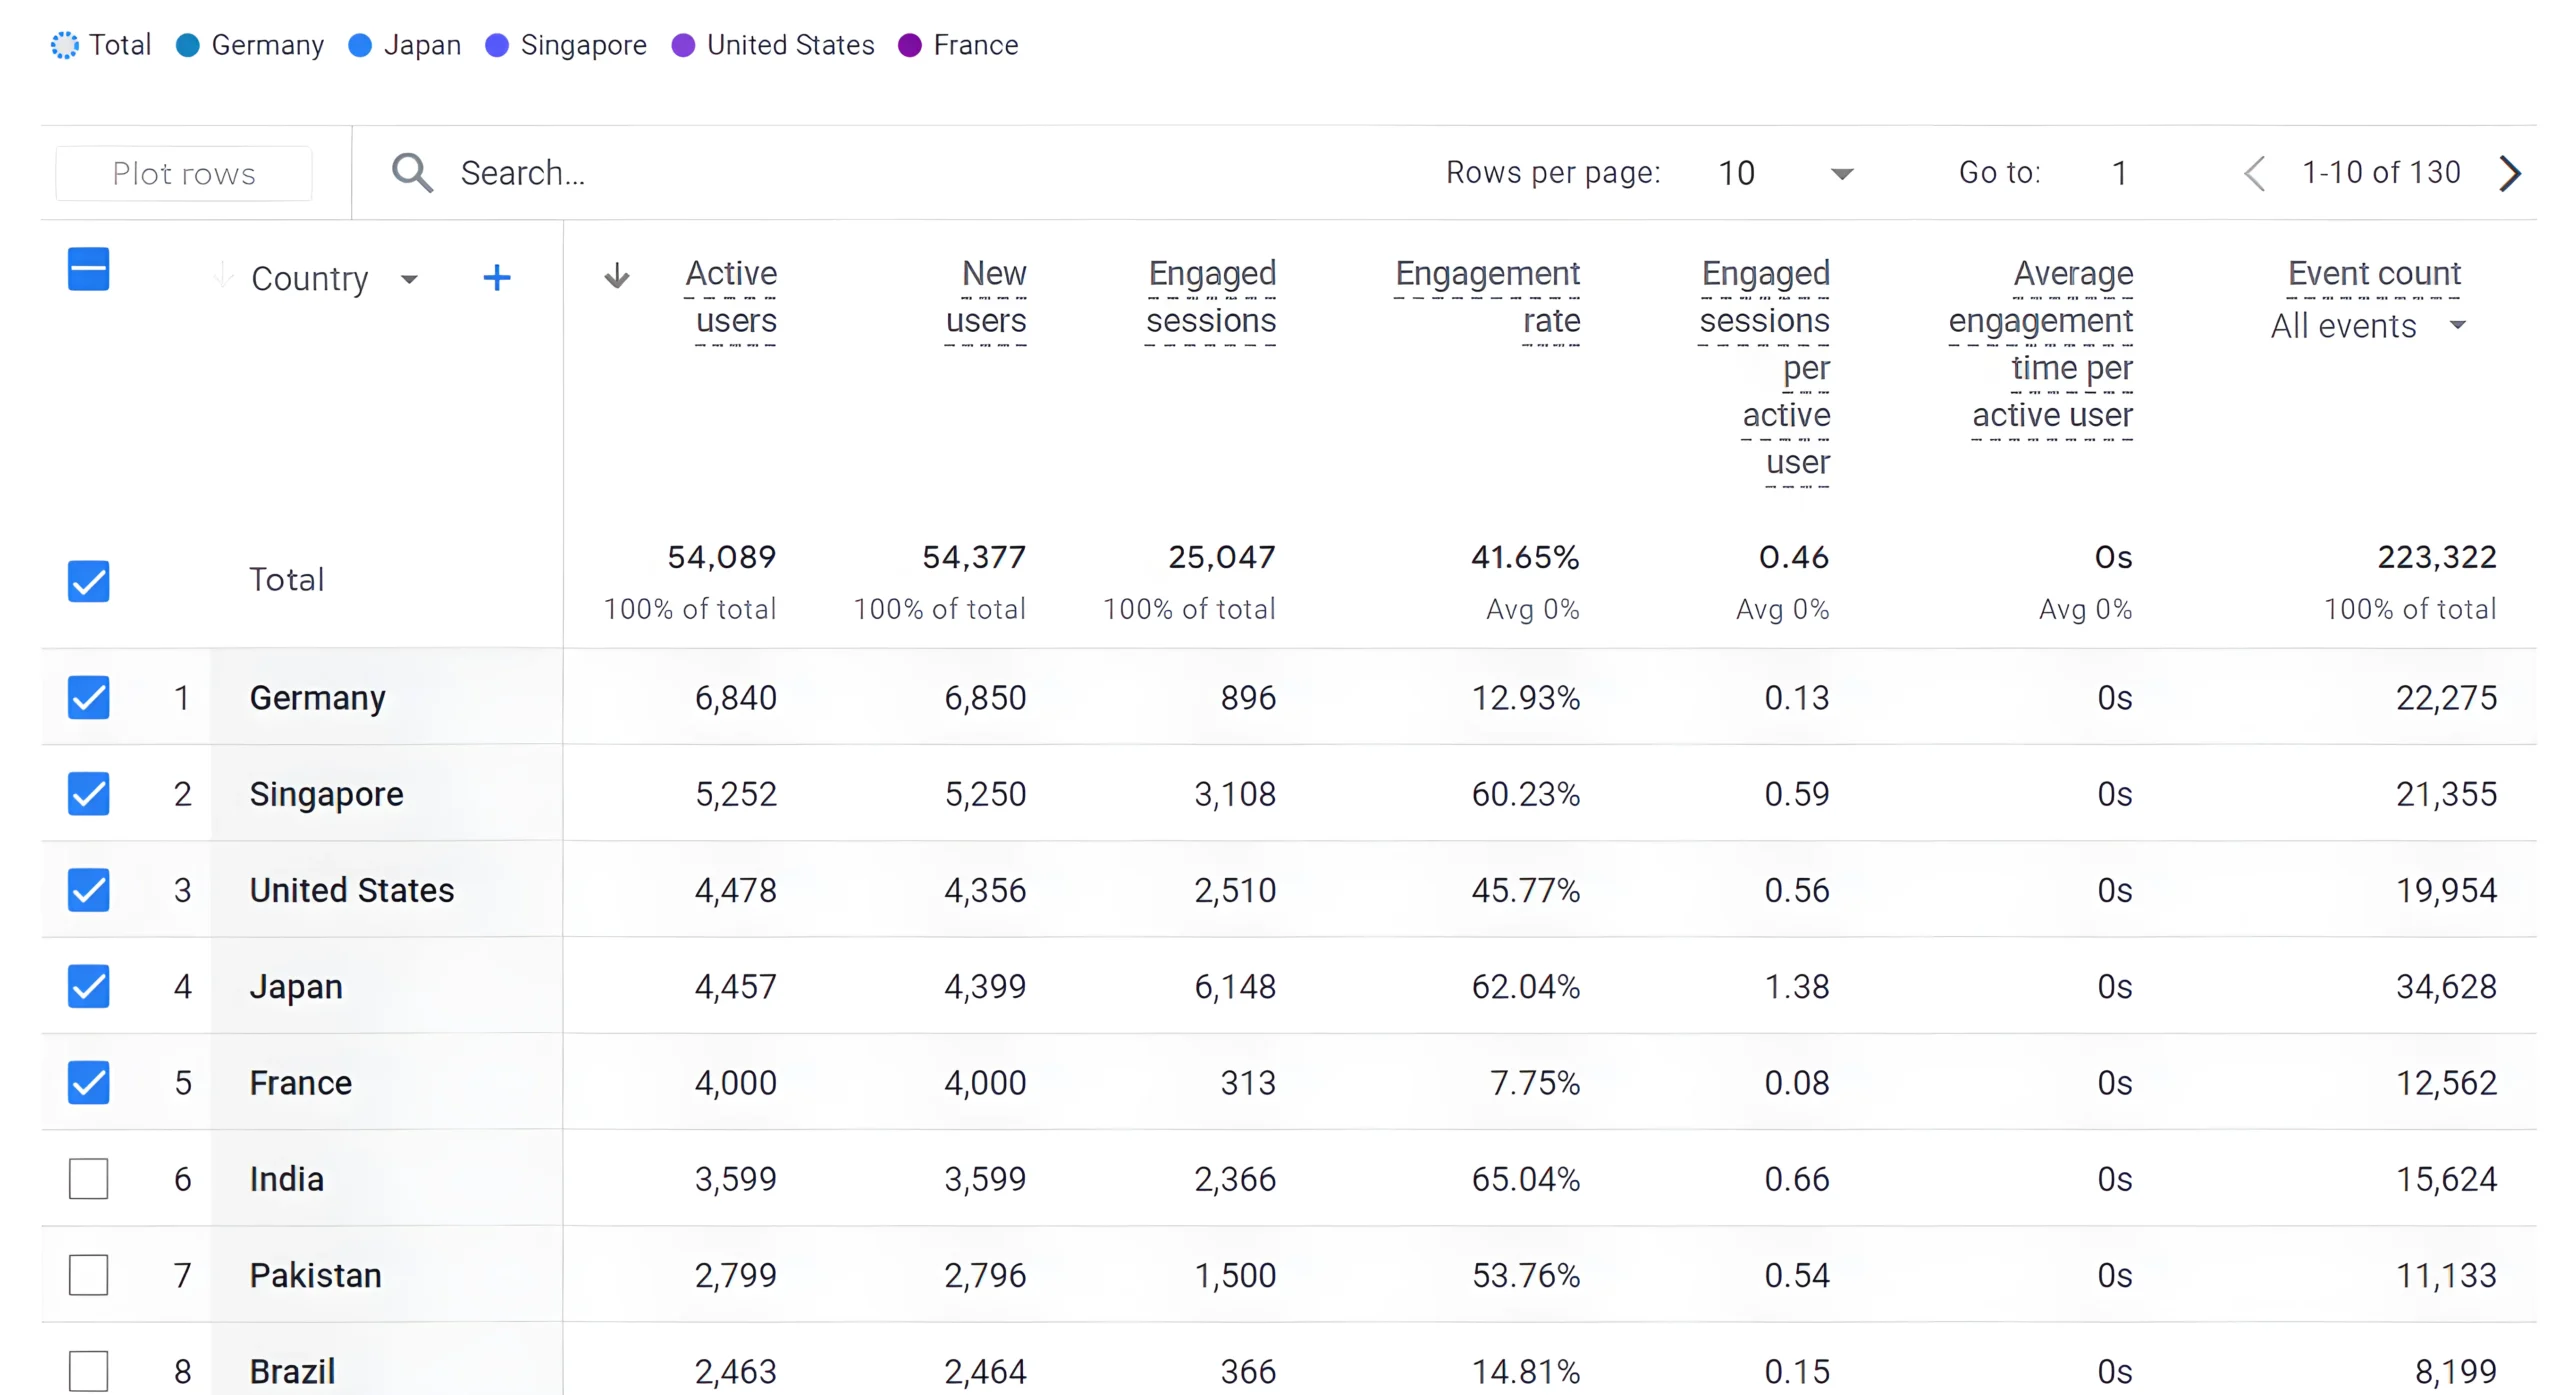The width and height of the screenshot is (2560, 1395).
Task: Click Germany's active users 6,840
Action: coord(735,698)
